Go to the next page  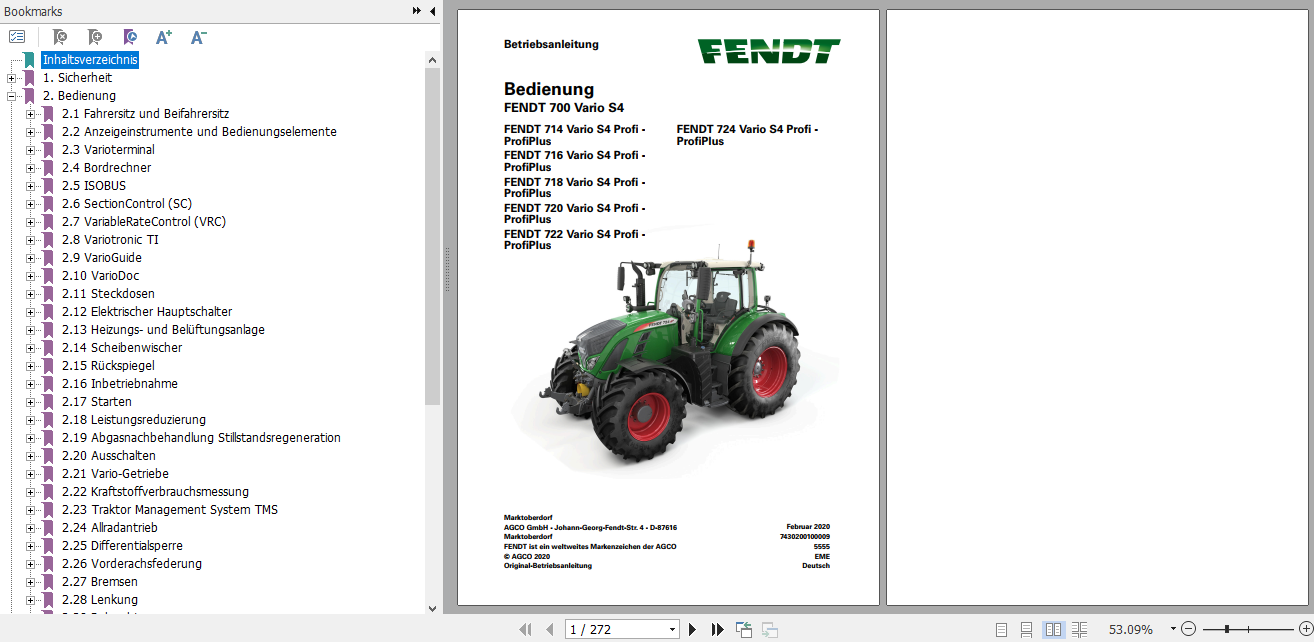[x=692, y=629]
